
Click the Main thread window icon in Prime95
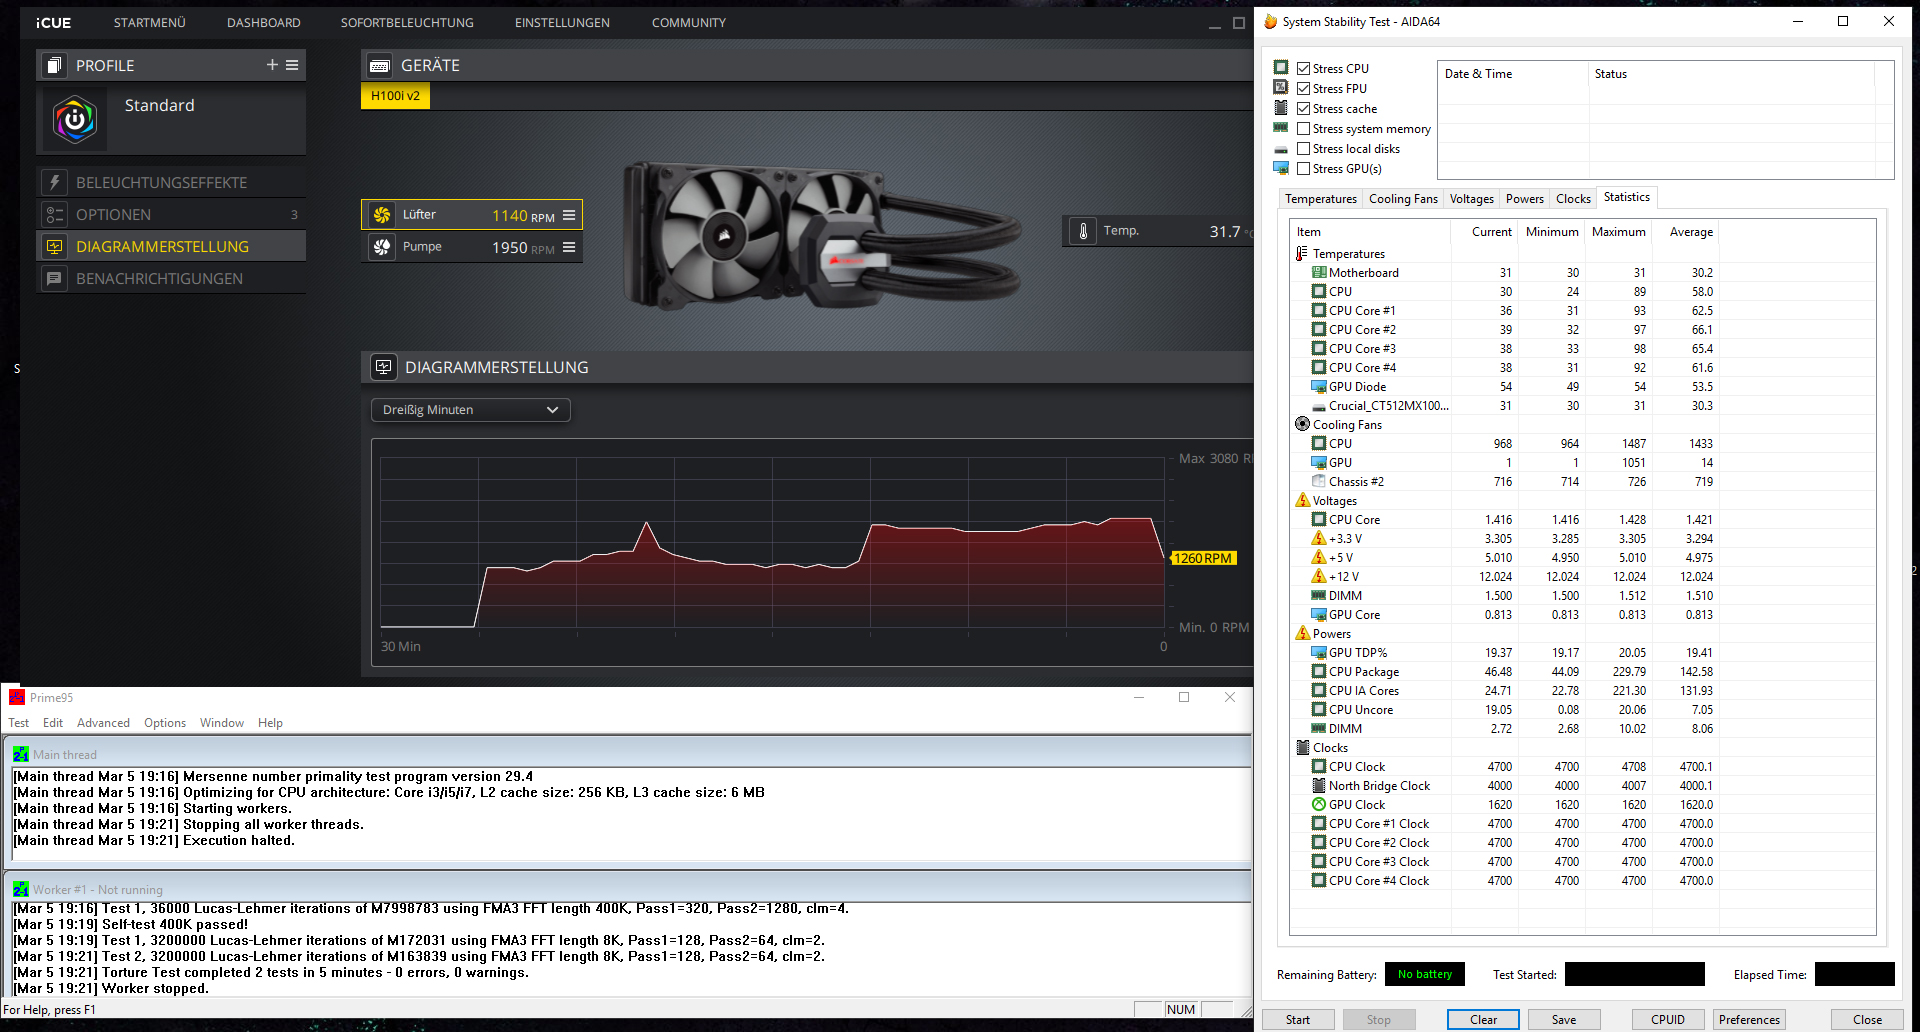point(21,754)
